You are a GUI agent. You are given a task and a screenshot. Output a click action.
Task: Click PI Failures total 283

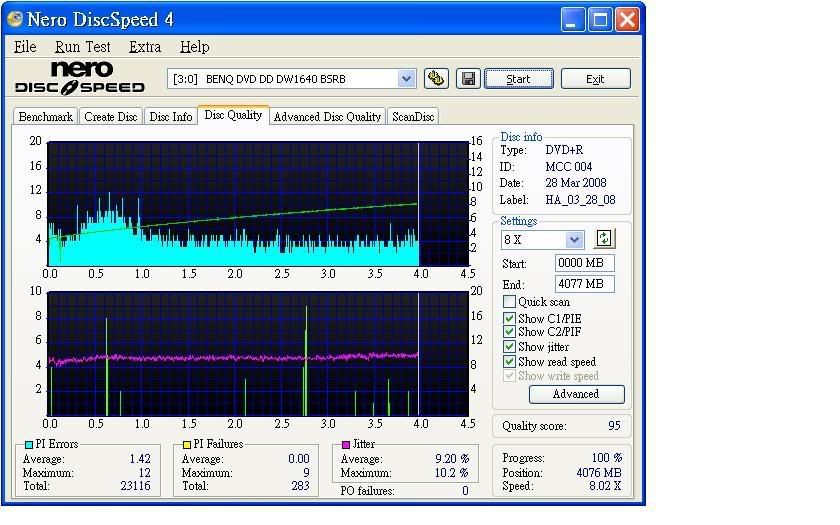click(301, 486)
